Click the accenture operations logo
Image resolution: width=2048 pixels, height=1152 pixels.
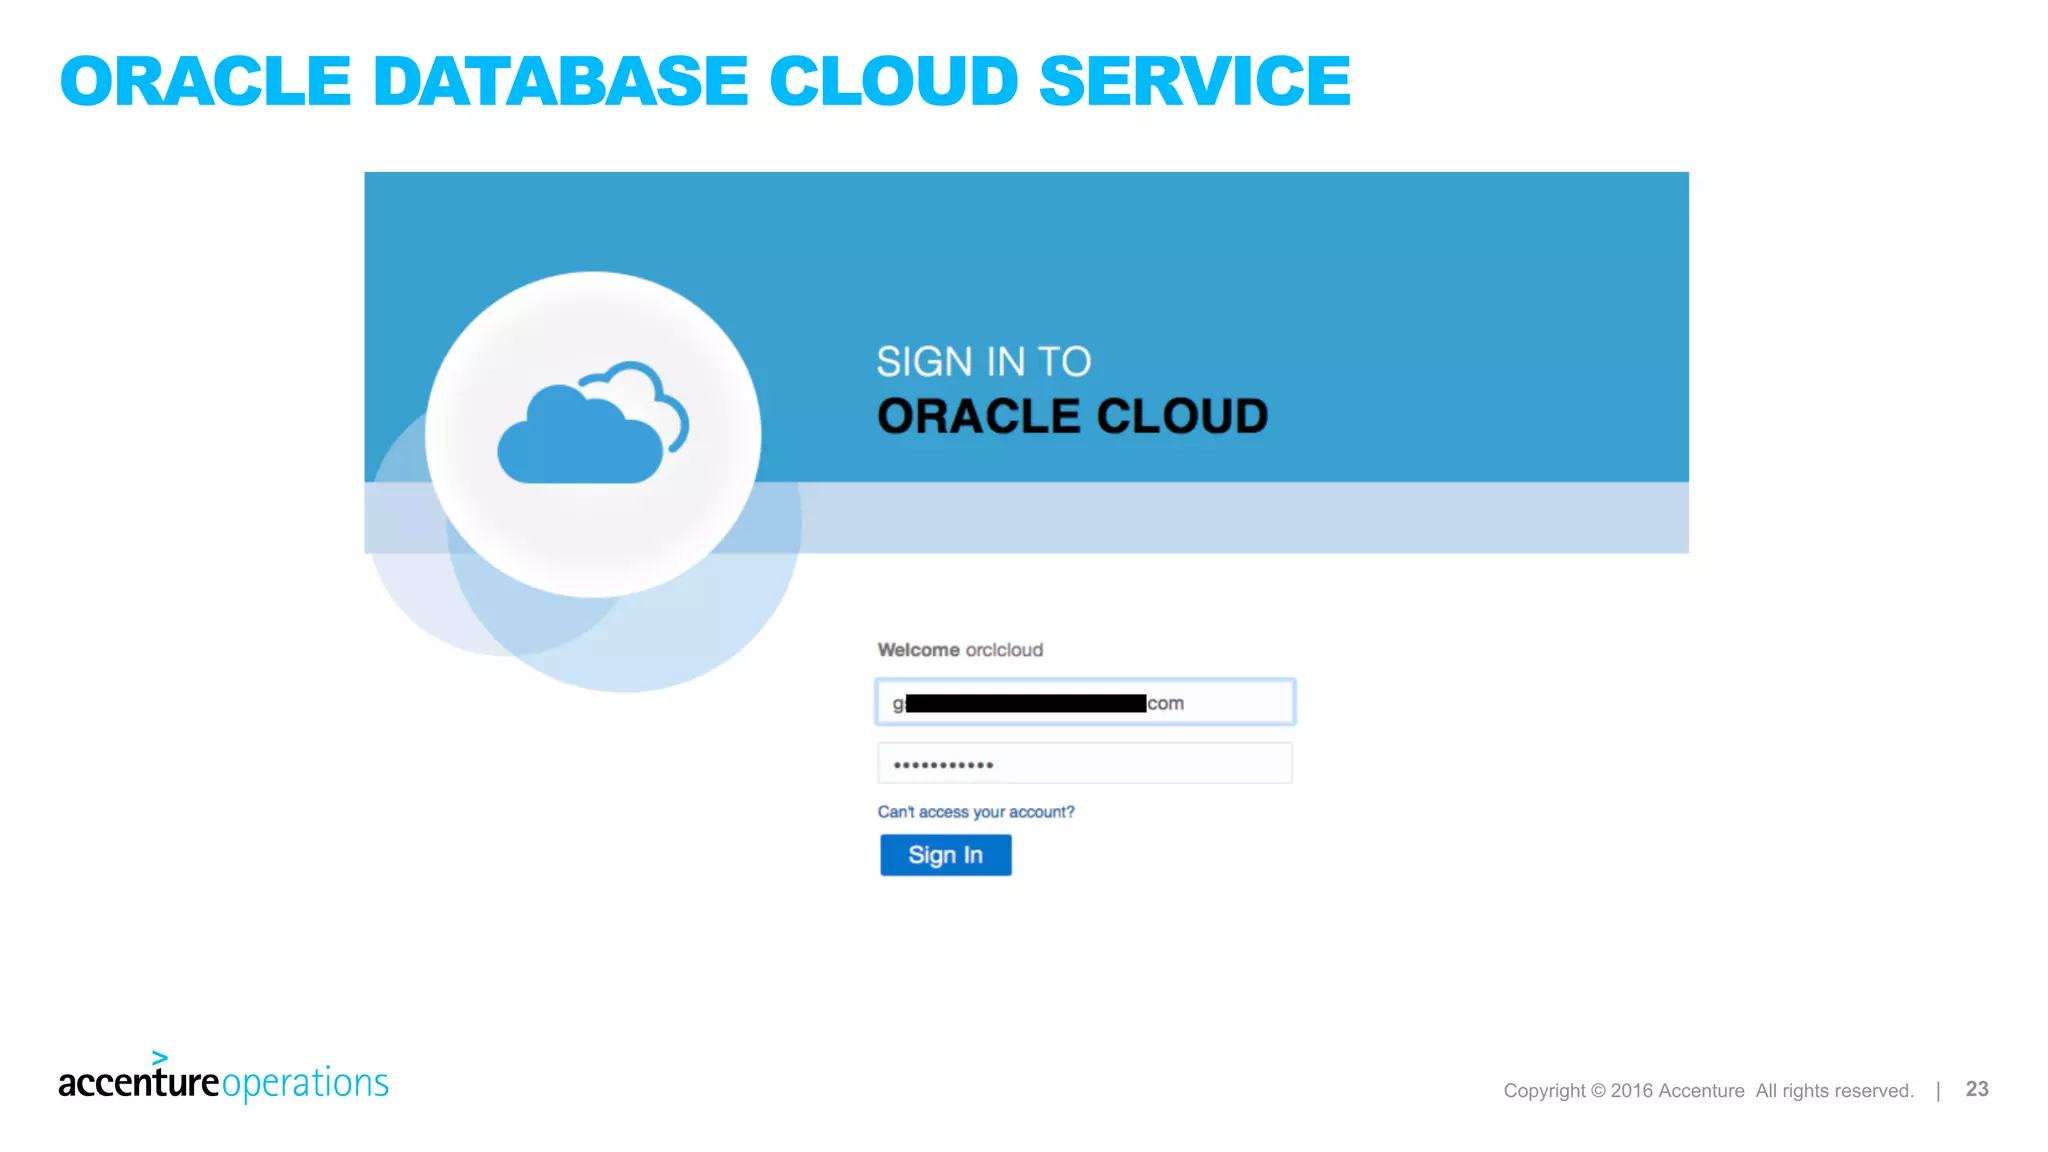coord(223,1078)
